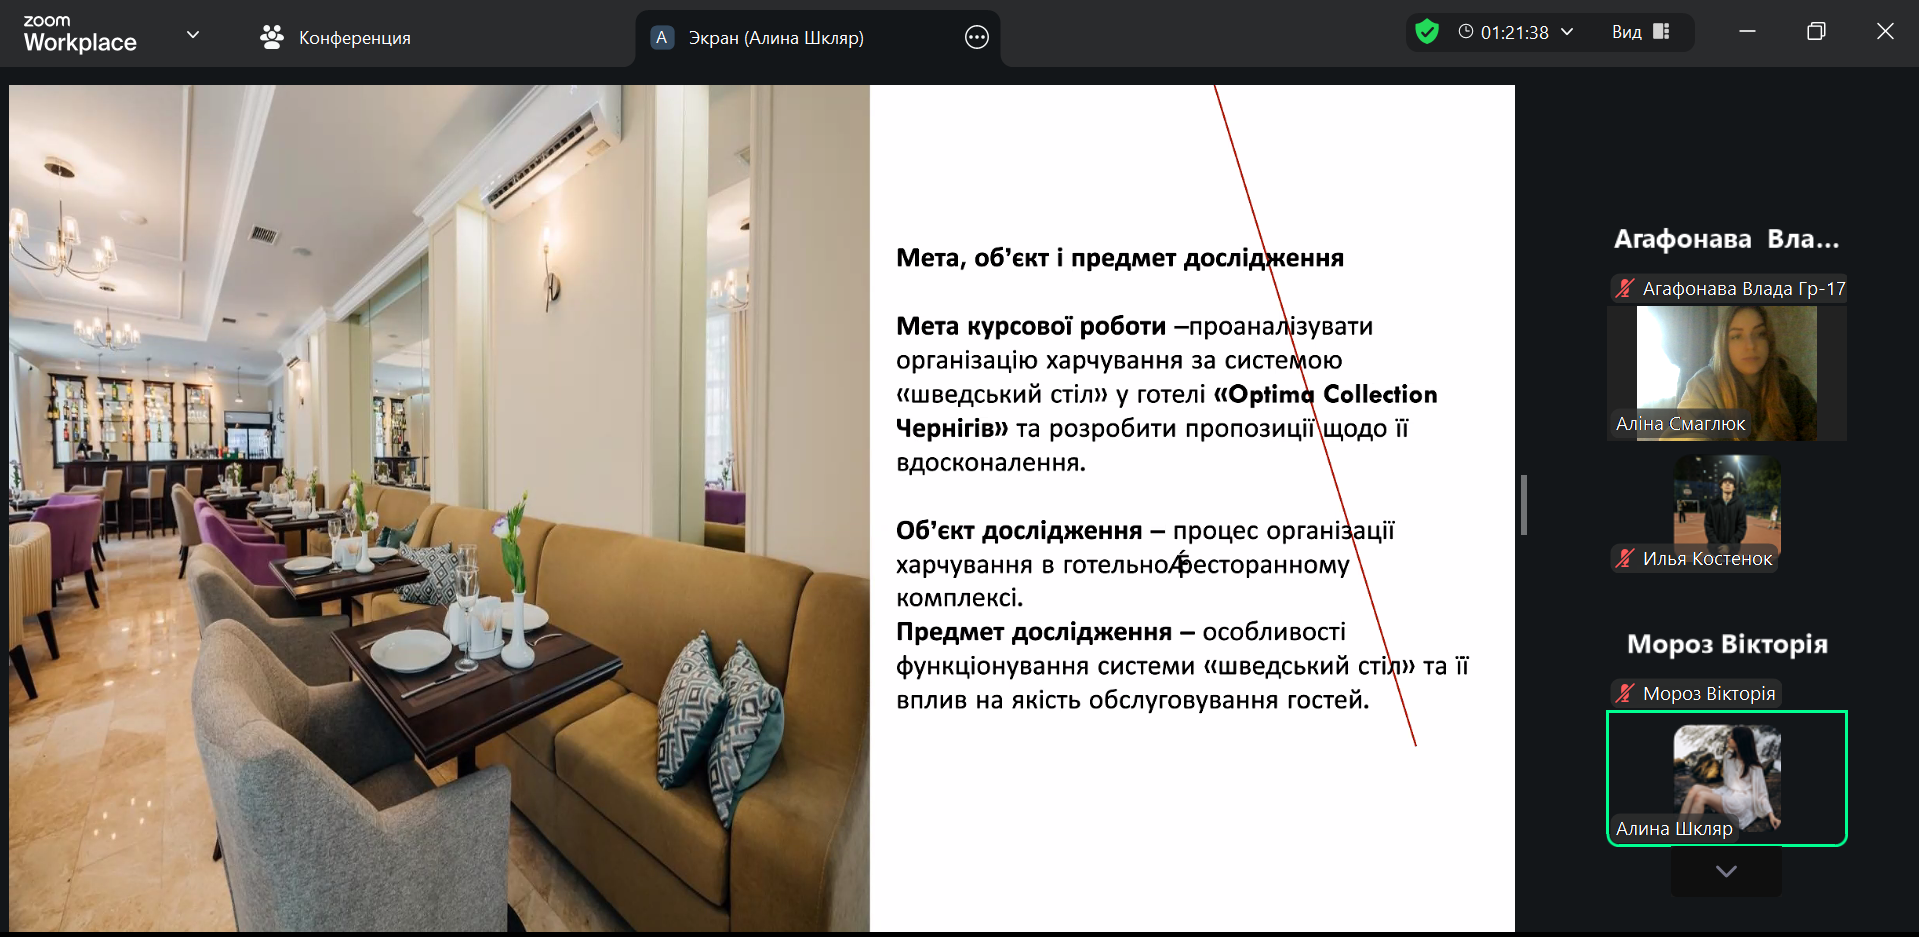
Task: Select the Алина Шкляр video thumbnail
Action: point(1726,778)
